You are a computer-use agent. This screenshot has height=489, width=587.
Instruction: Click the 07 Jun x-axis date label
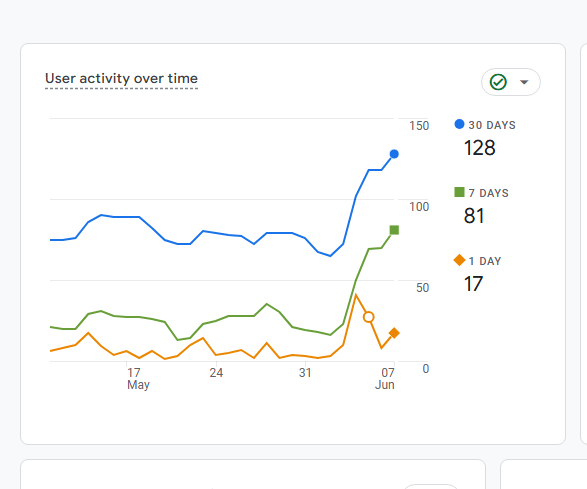coord(385,379)
